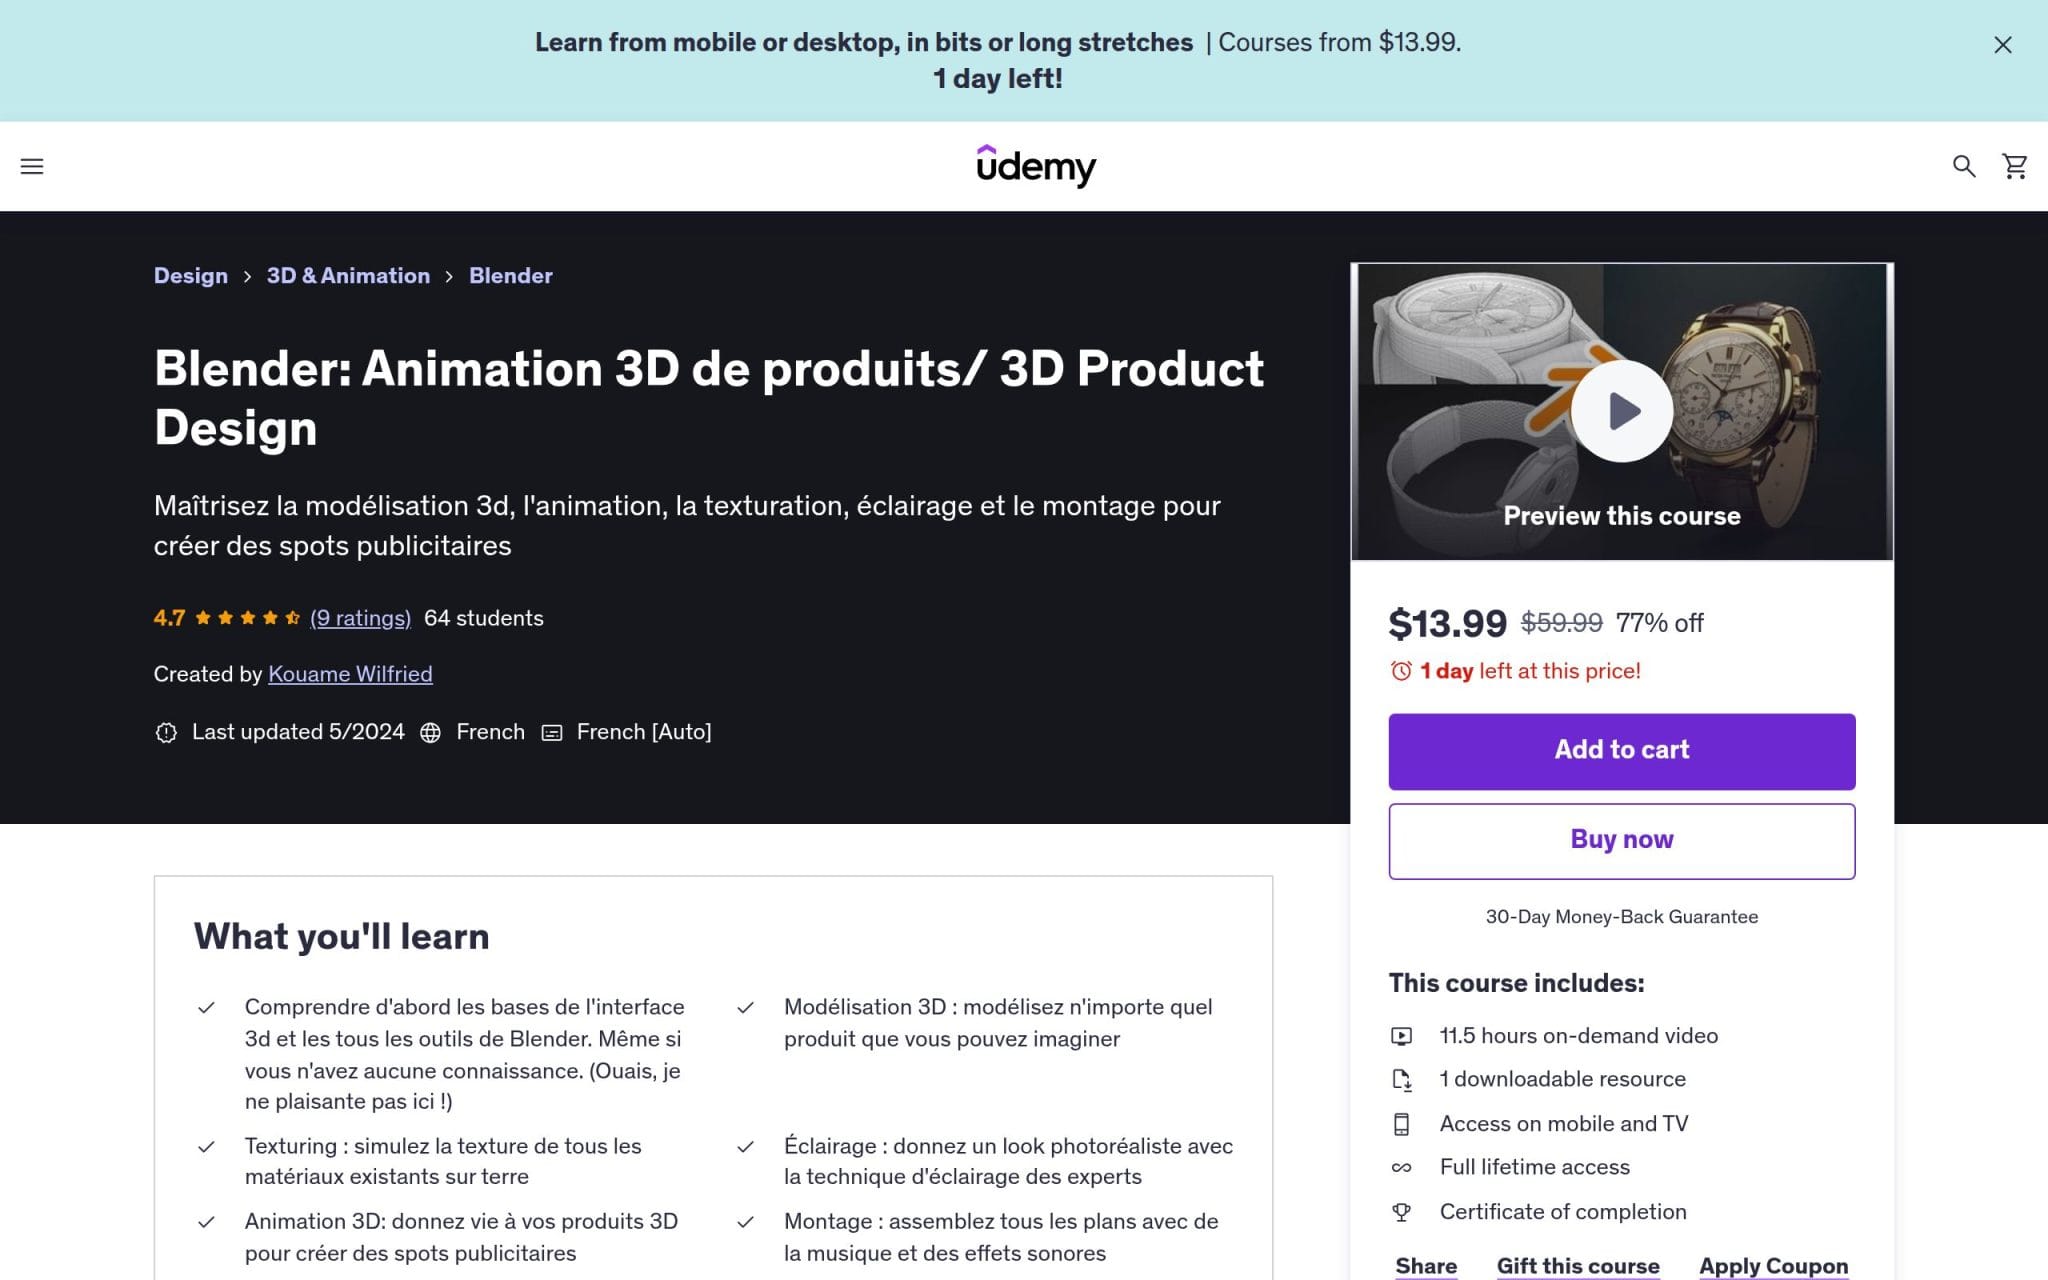The image size is (2048, 1280).
Task: Click Access on mobile and TV text
Action: coord(1563,1124)
